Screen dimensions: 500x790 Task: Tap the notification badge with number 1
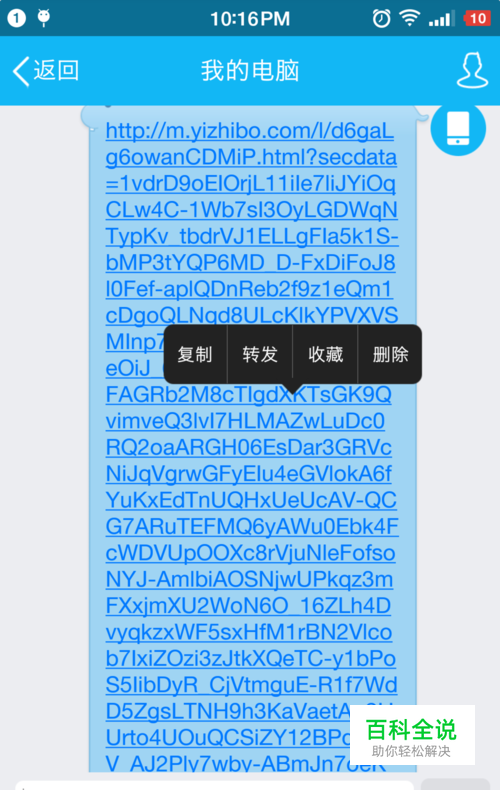[x=16, y=18]
